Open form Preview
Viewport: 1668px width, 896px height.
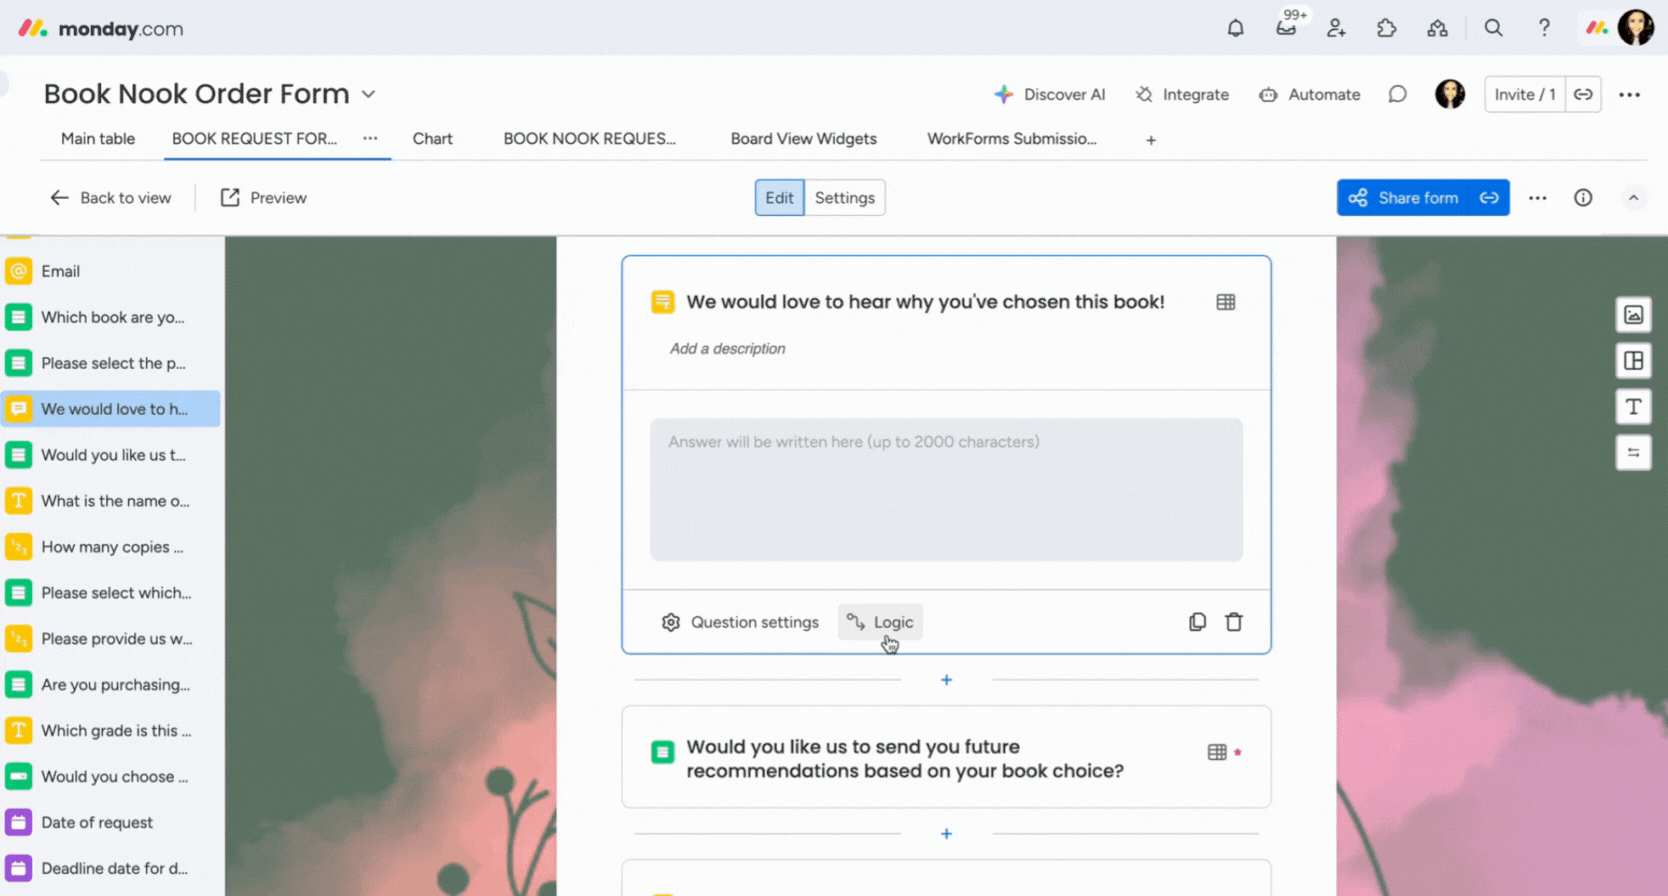point(264,198)
